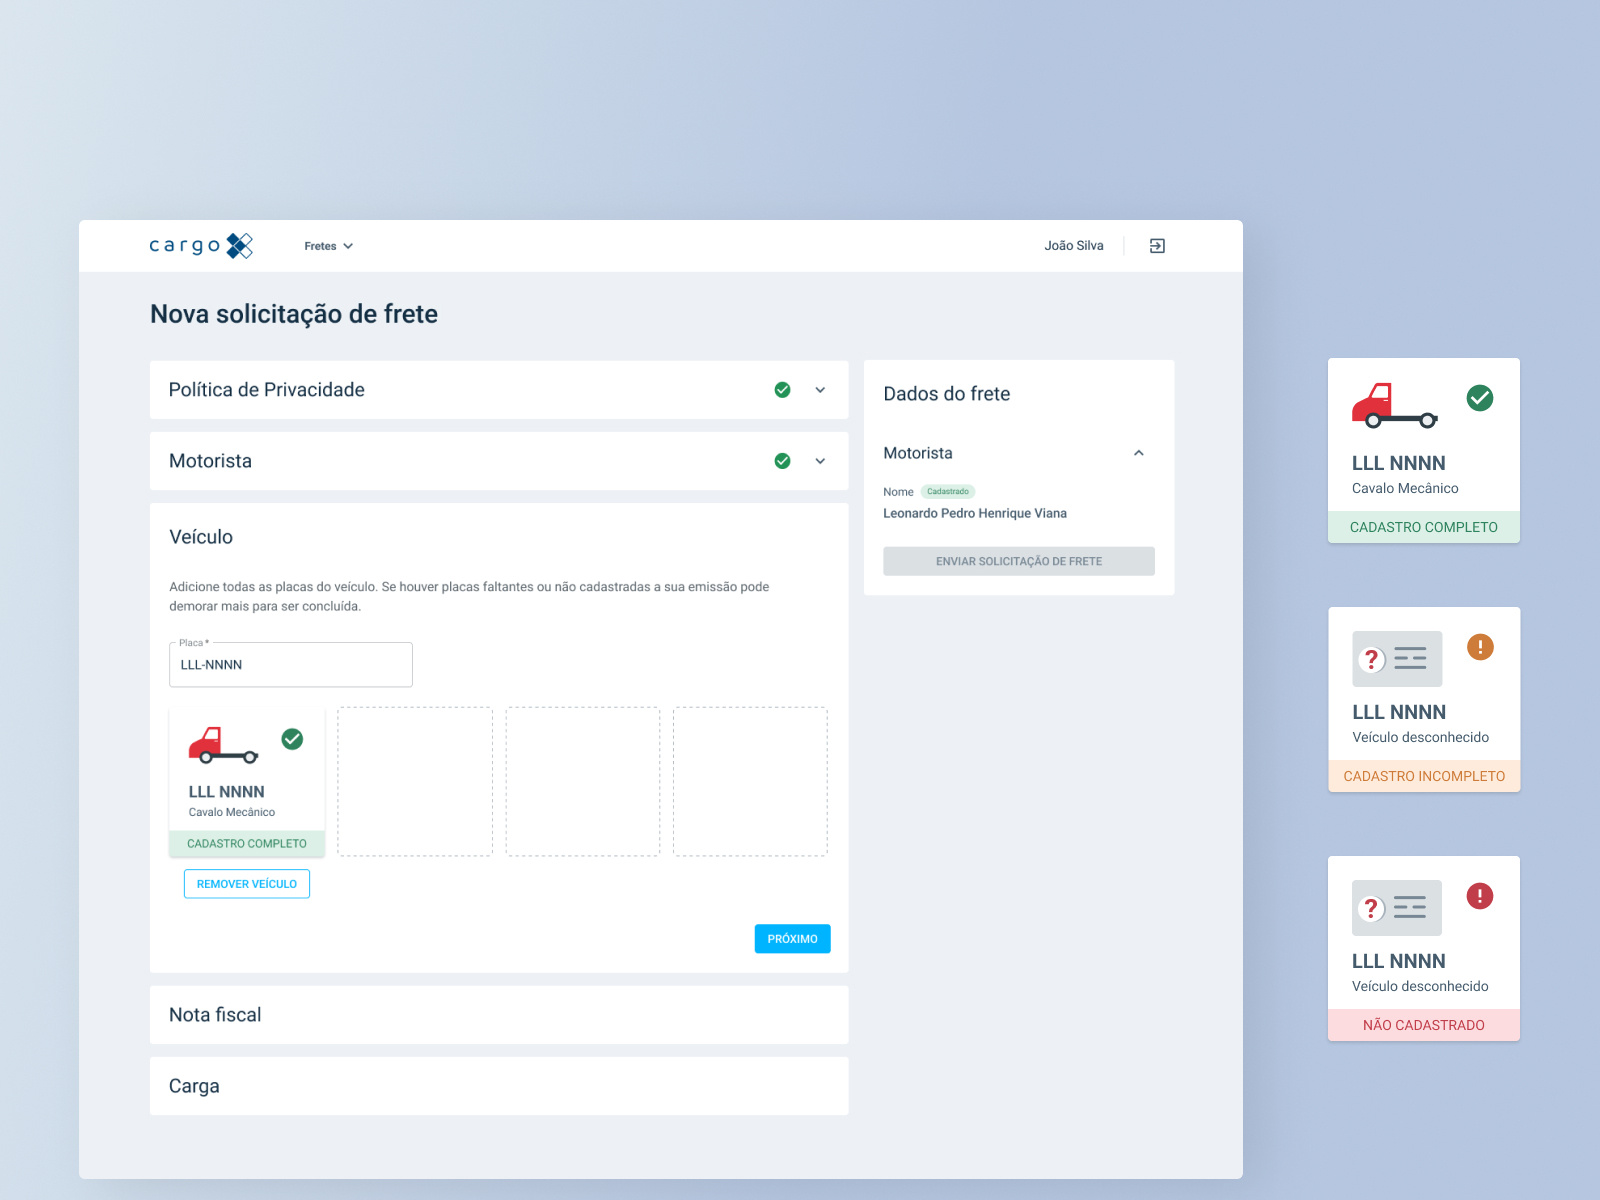This screenshot has width=1600, height=1200.
Task: Click the orange alert icon on Cadastro Incompleto card
Action: pyautogui.click(x=1480, y=647)
